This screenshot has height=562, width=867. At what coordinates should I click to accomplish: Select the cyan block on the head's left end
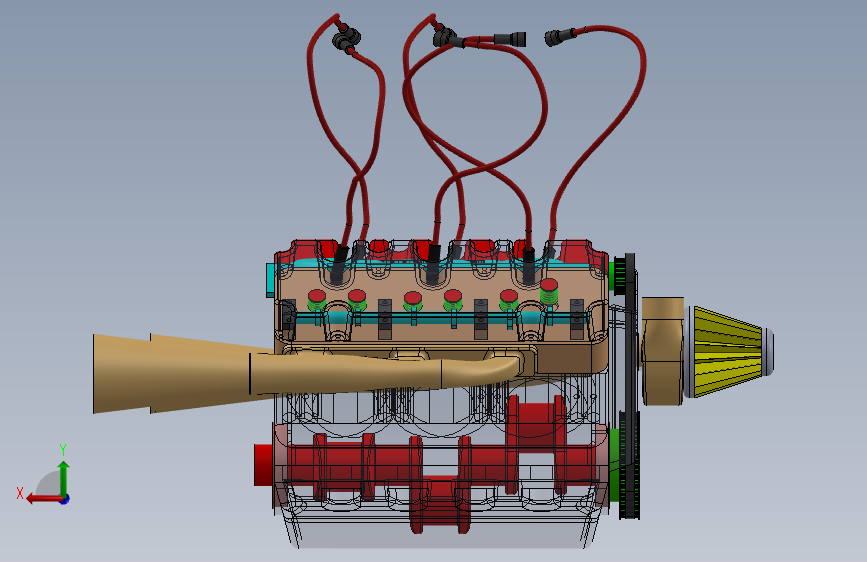pyautogui.click(x=270, y=280)
